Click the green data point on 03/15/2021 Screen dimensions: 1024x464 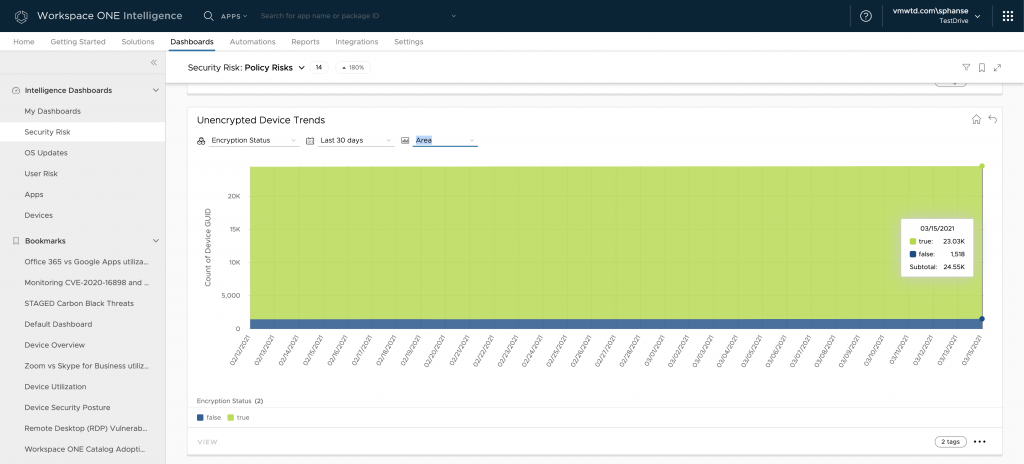tap(982, 166)
